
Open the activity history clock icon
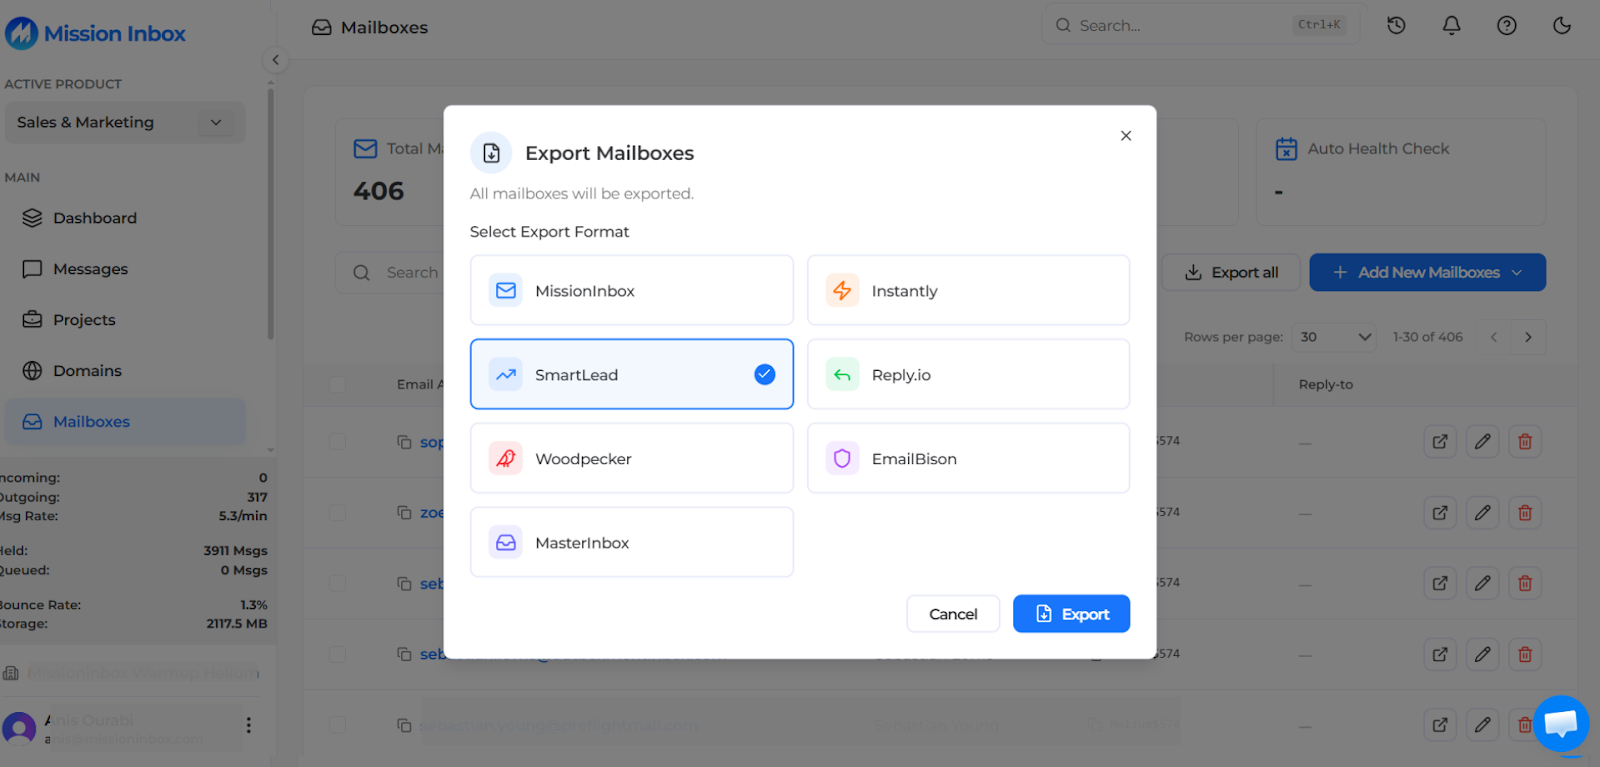1397,26
